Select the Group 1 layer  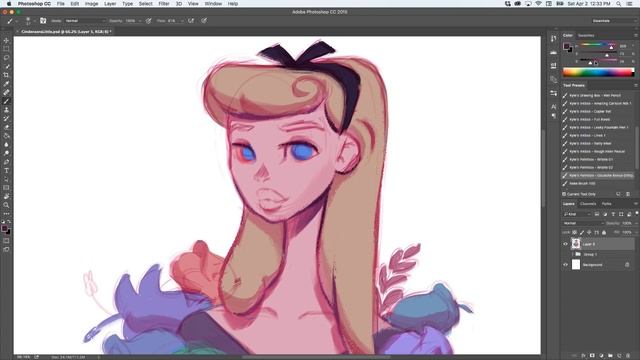point(598,254)
